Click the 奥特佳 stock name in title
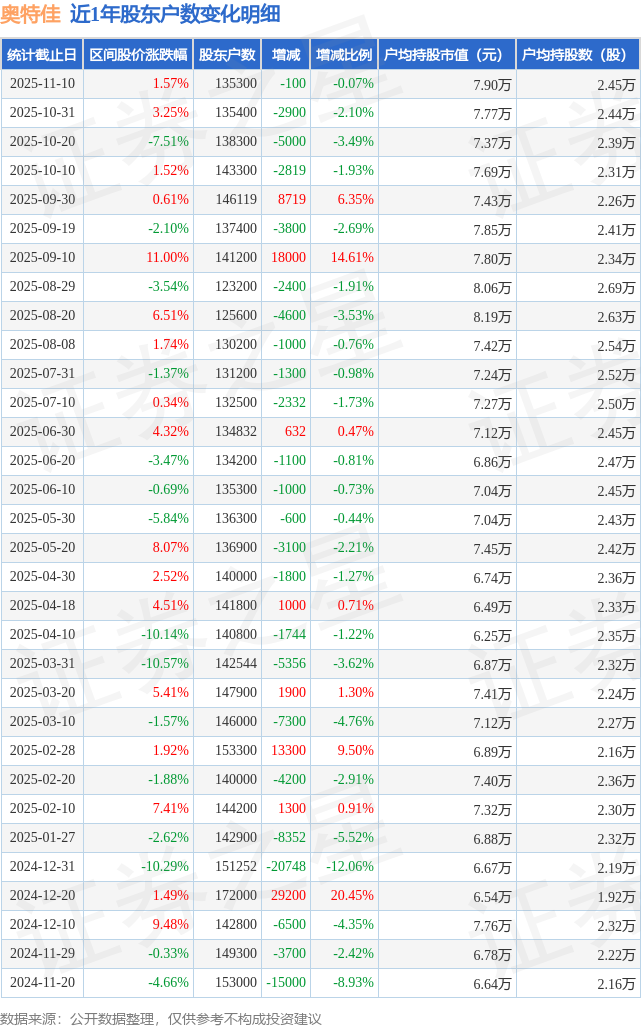Image resolution: width=641 pixels, height=1028 pixels. [x=30, y=14]
